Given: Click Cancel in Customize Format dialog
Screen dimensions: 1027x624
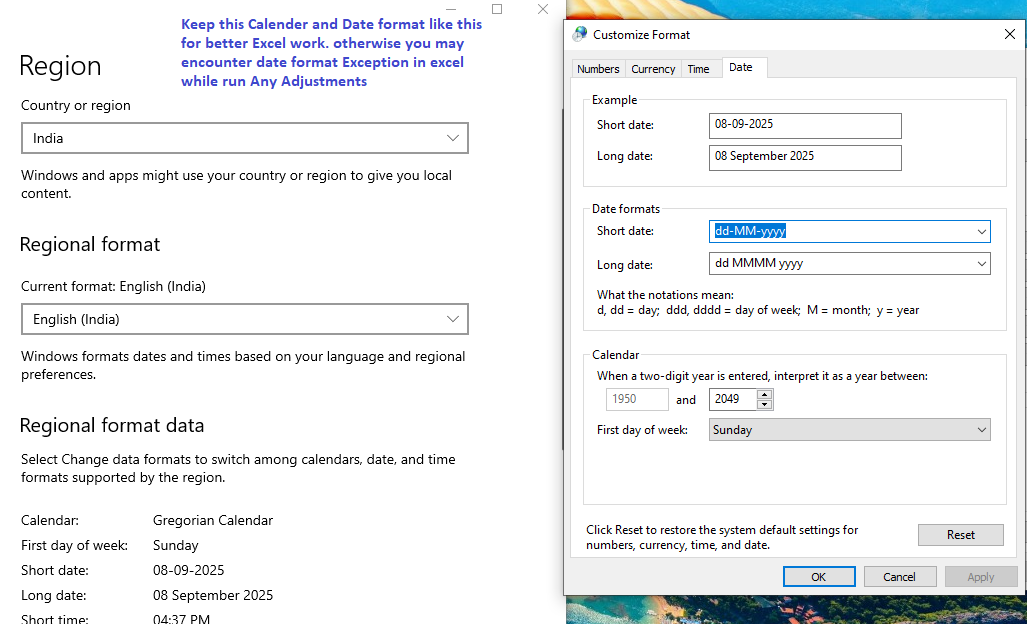Looking at the screenshot, I should tap(899, 577).
